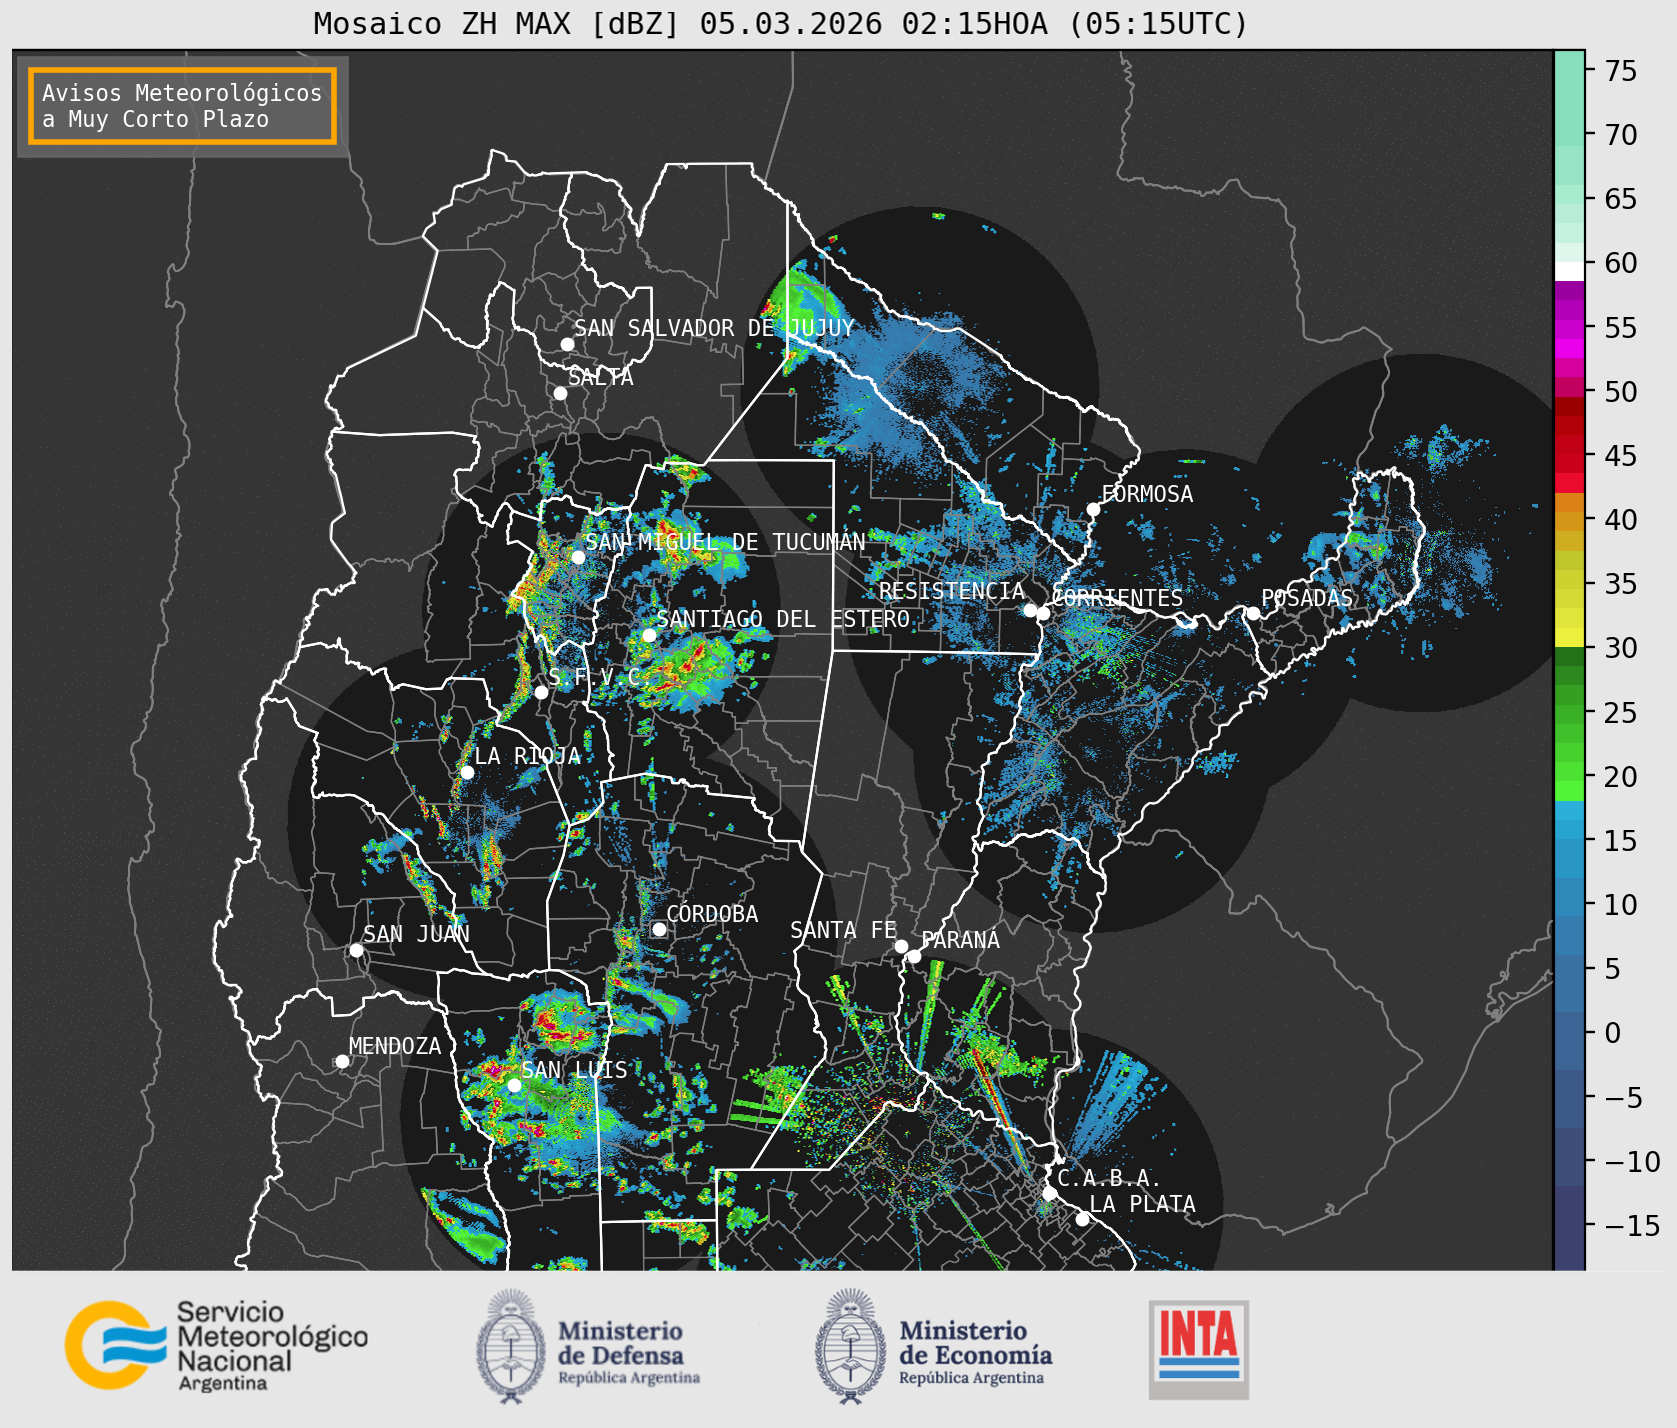Click the Santiago del Estero marker dot
This screenshot has height=1428, width=1677.
click(x=649, y=635)
